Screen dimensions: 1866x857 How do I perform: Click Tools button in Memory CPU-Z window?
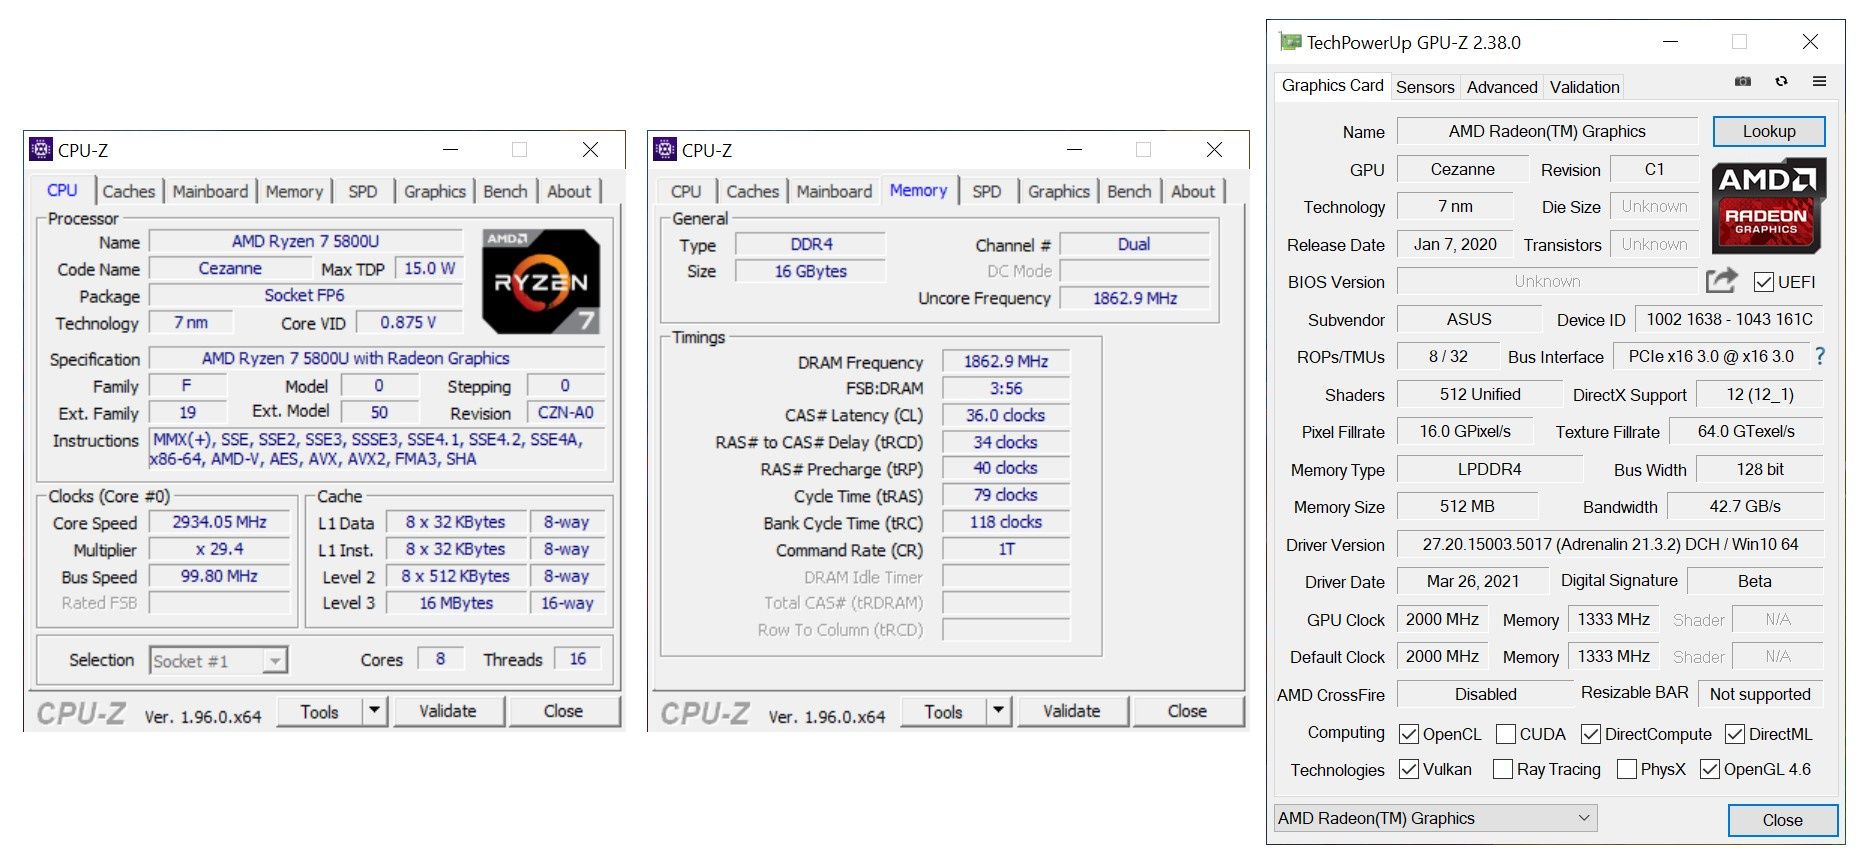point(943,711)
